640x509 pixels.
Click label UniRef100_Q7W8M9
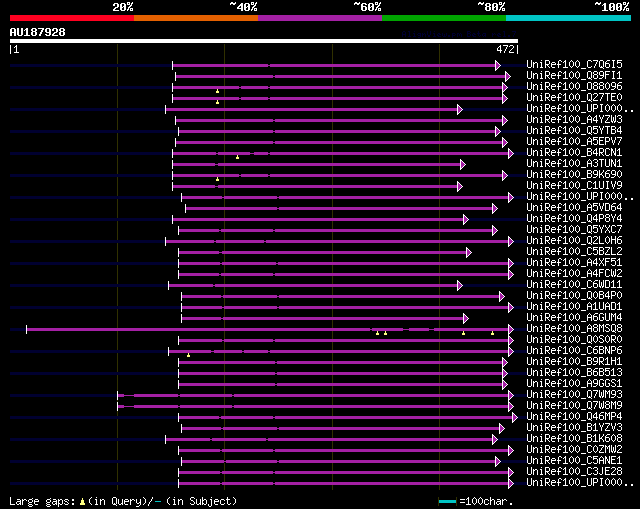[574, 406]
